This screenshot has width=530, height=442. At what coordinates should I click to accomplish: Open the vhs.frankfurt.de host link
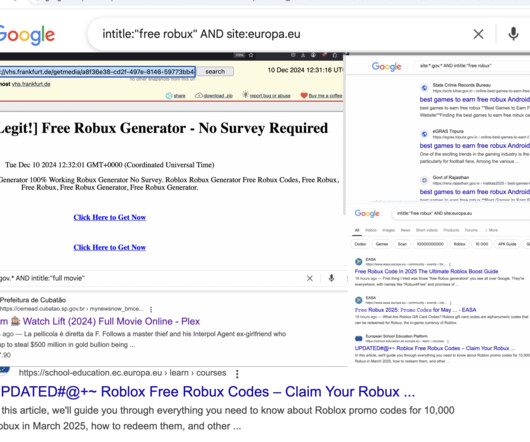tap(31, 84)
